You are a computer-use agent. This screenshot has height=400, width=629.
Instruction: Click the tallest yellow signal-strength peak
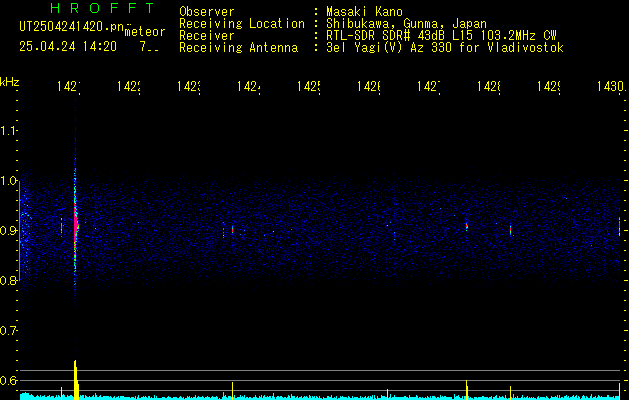coord(75,379)
